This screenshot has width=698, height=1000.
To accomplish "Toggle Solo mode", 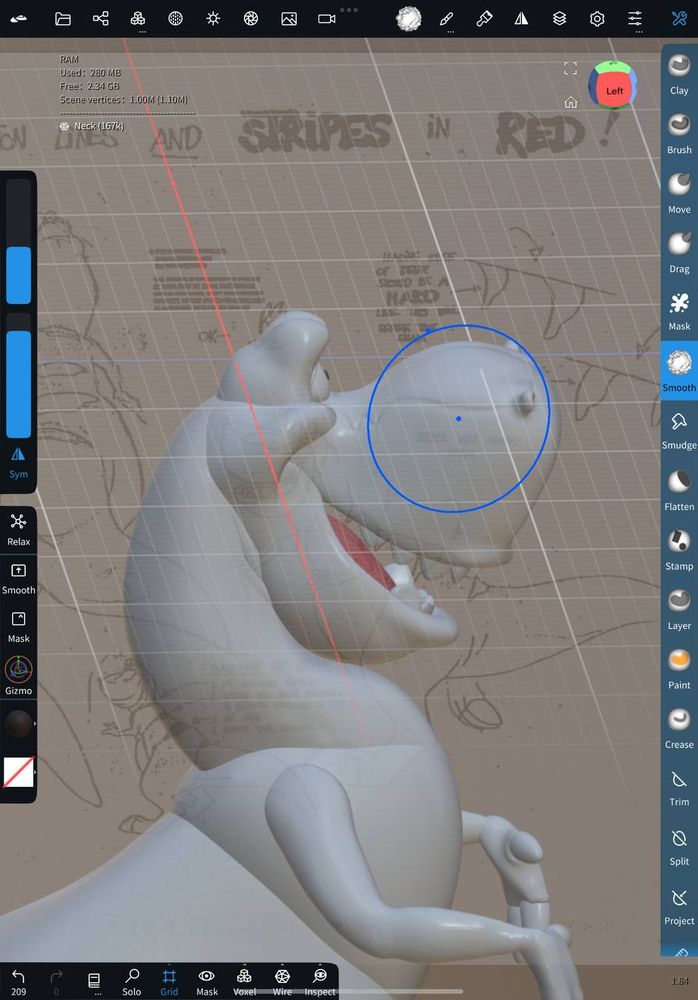I will point(131,982).
